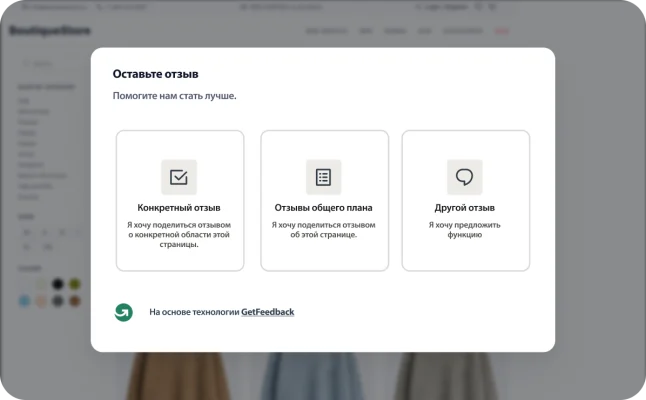The width and height of the screenshot is (646, 400).
Task: Select the checkmark icon for specific feedback
Action: (179, 177)
